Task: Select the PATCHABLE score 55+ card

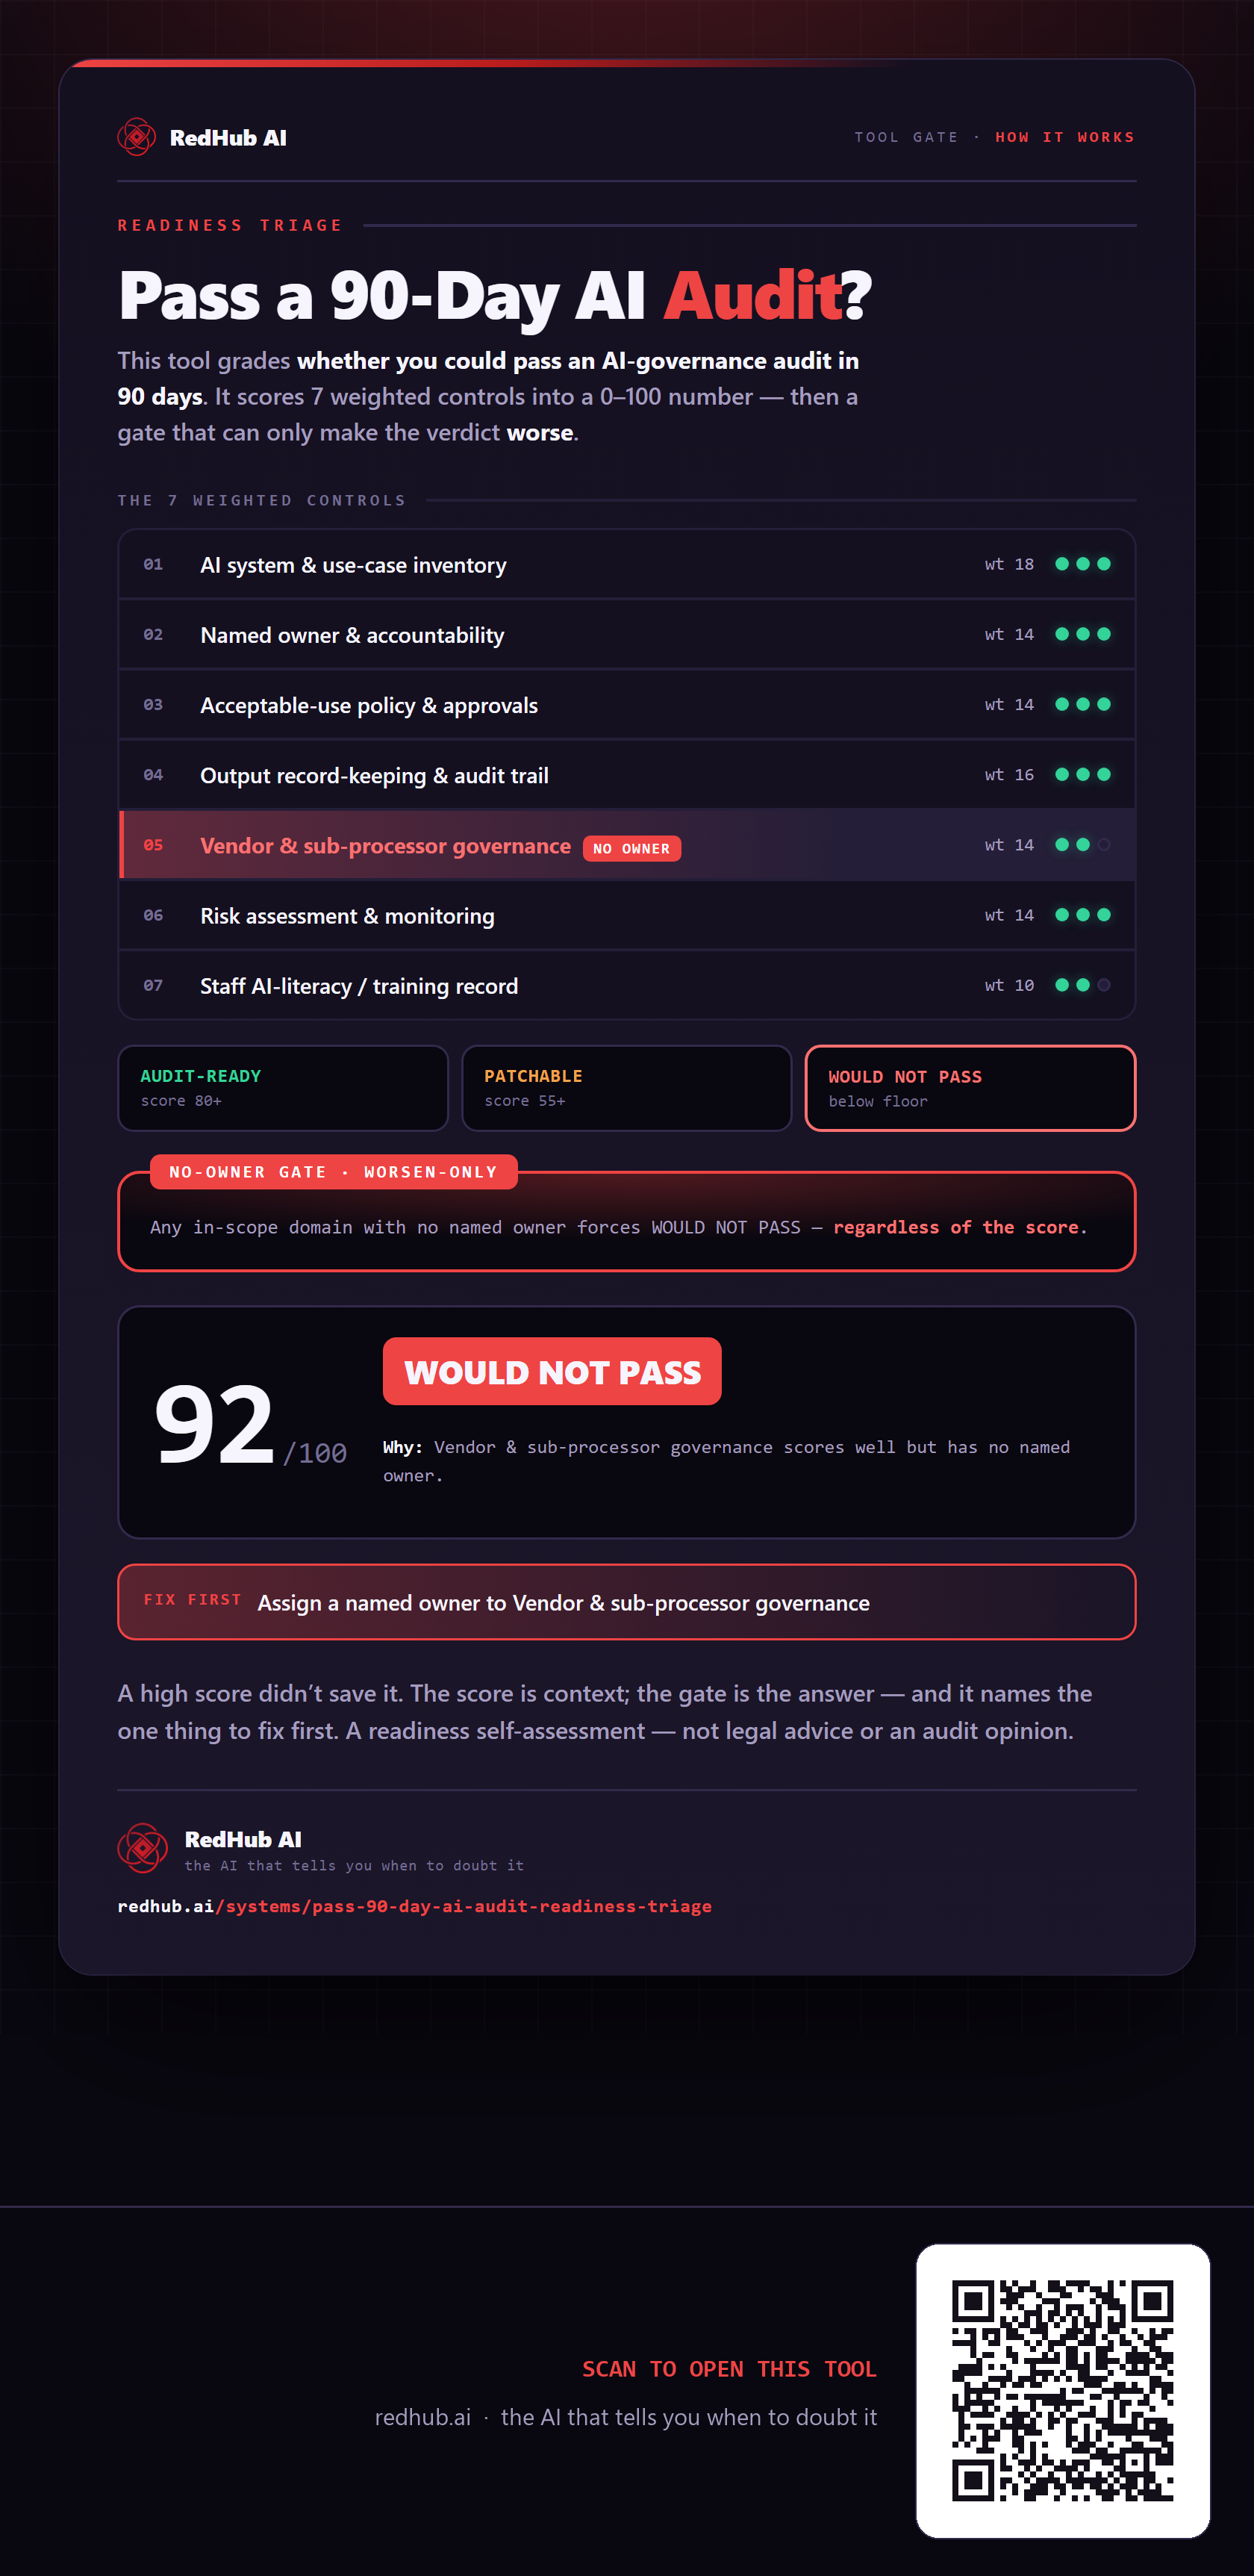Action: coord(627,1088)
